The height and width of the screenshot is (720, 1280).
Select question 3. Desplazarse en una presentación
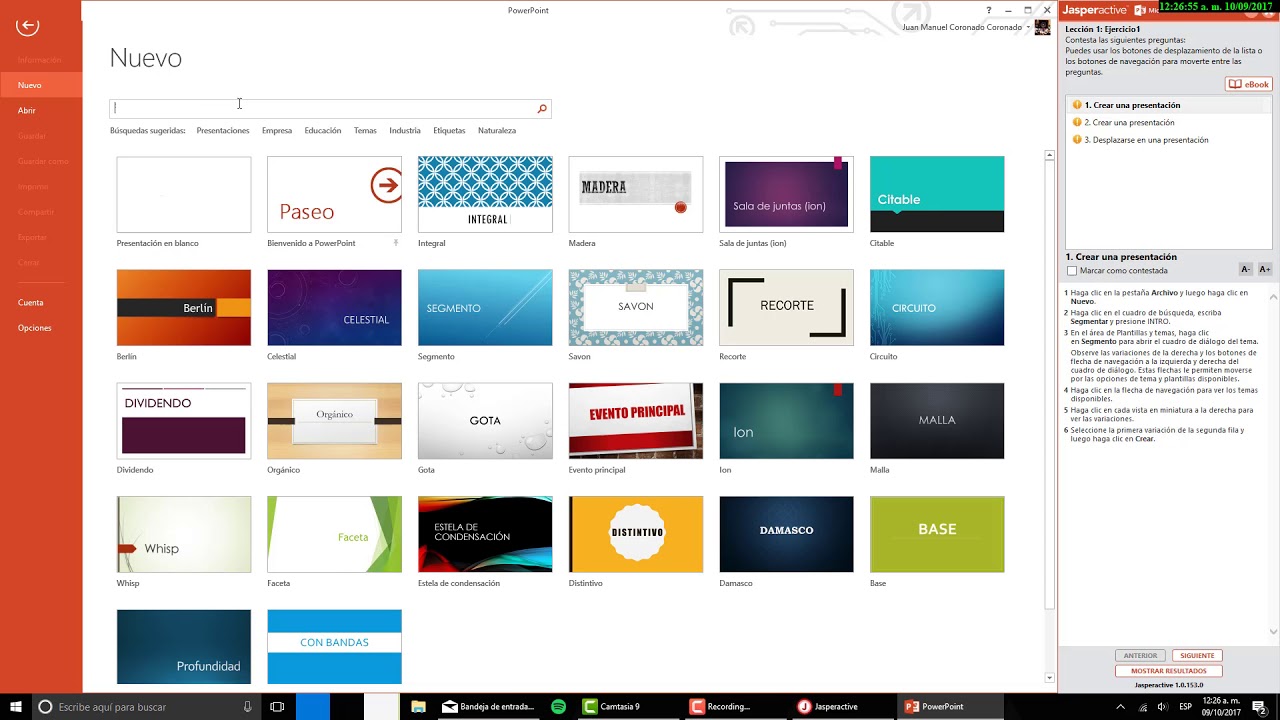(x=1146, y=140)
